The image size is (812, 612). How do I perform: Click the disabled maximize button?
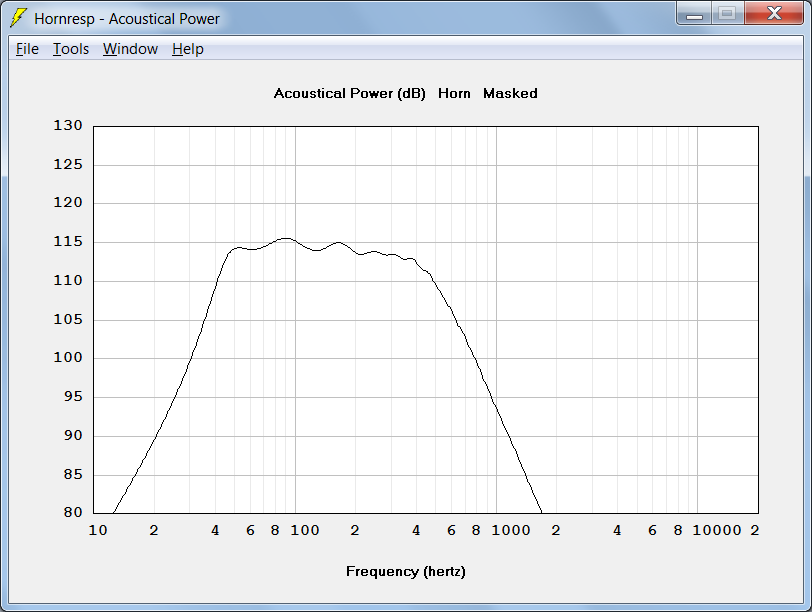(728, 14)
